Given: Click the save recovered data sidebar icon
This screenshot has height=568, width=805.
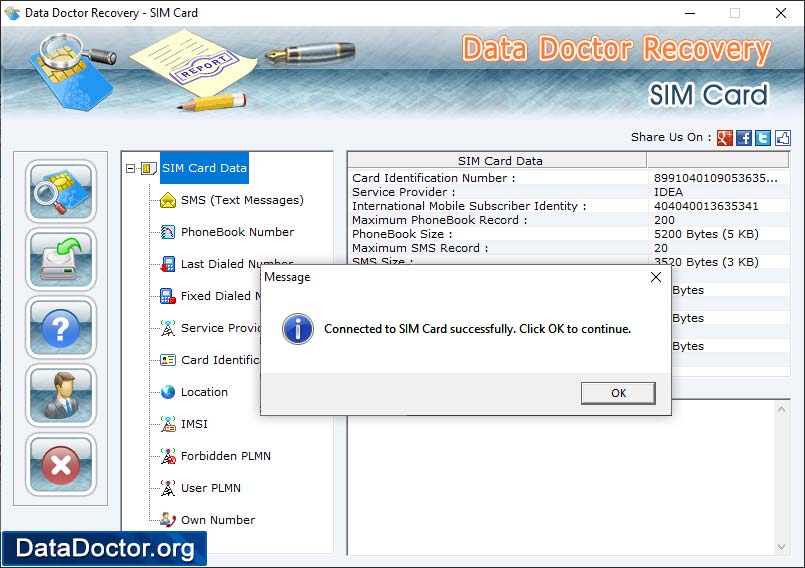Looking at the screenshot, I should coord(61,258).
